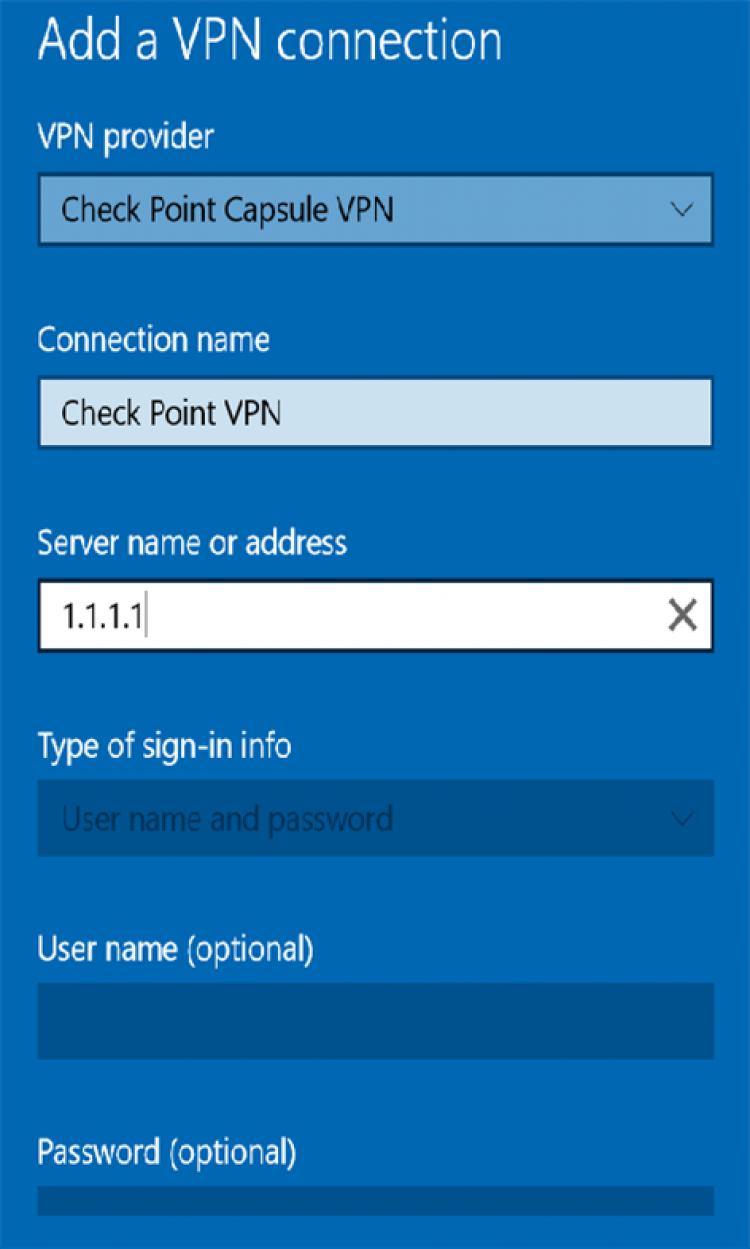Click the "Add a VPN connection" heading

pos(270,40)
